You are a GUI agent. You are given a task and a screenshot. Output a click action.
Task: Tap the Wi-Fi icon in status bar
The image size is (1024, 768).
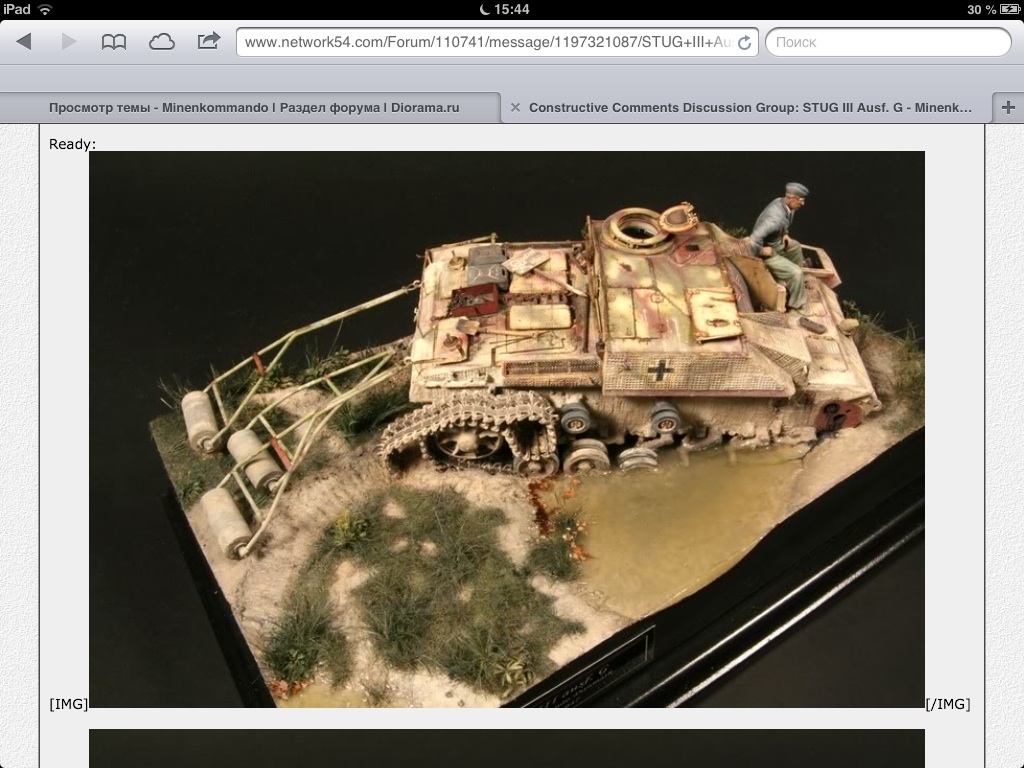coord(45,9)
